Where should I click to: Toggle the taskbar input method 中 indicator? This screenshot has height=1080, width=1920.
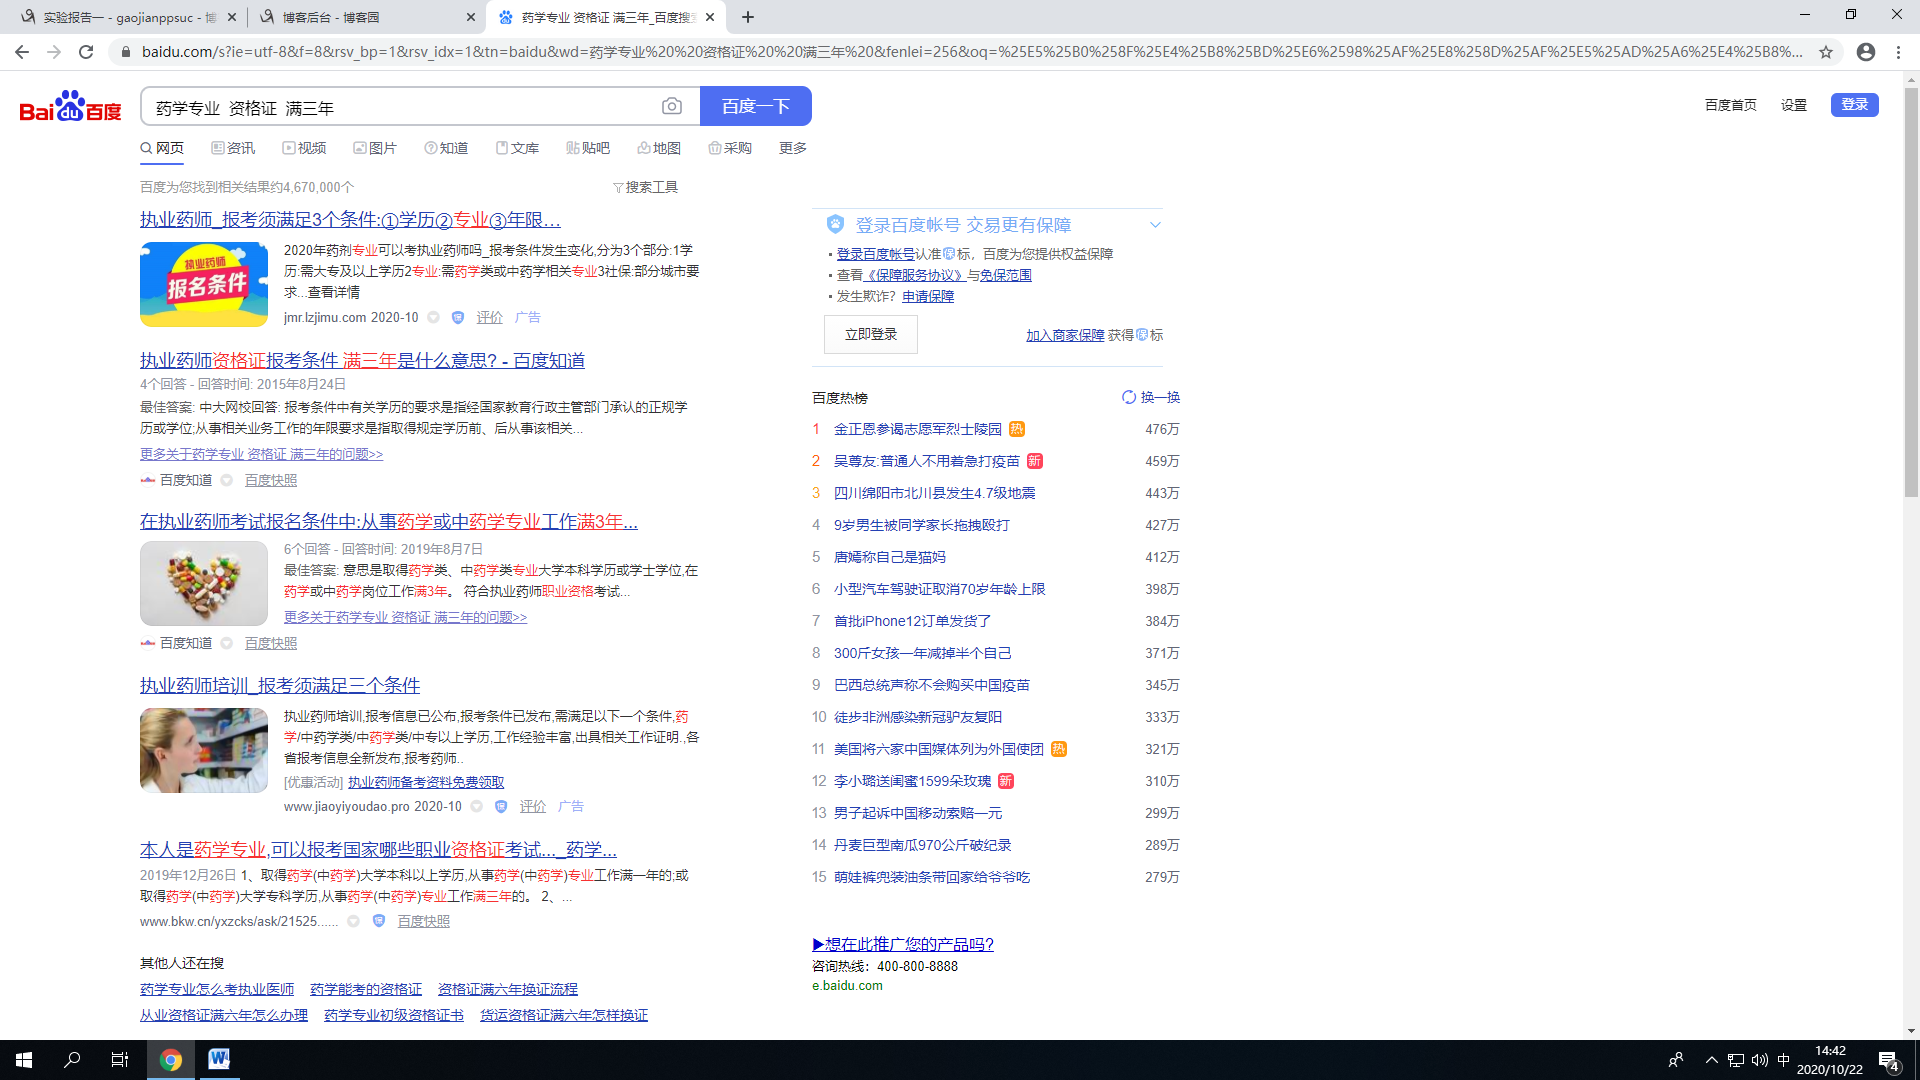(1783, 1060)
